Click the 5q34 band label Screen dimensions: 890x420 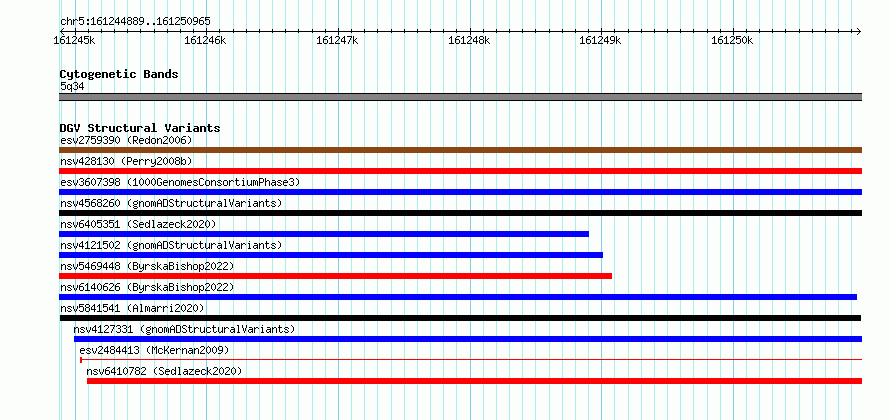coord(72,86)
